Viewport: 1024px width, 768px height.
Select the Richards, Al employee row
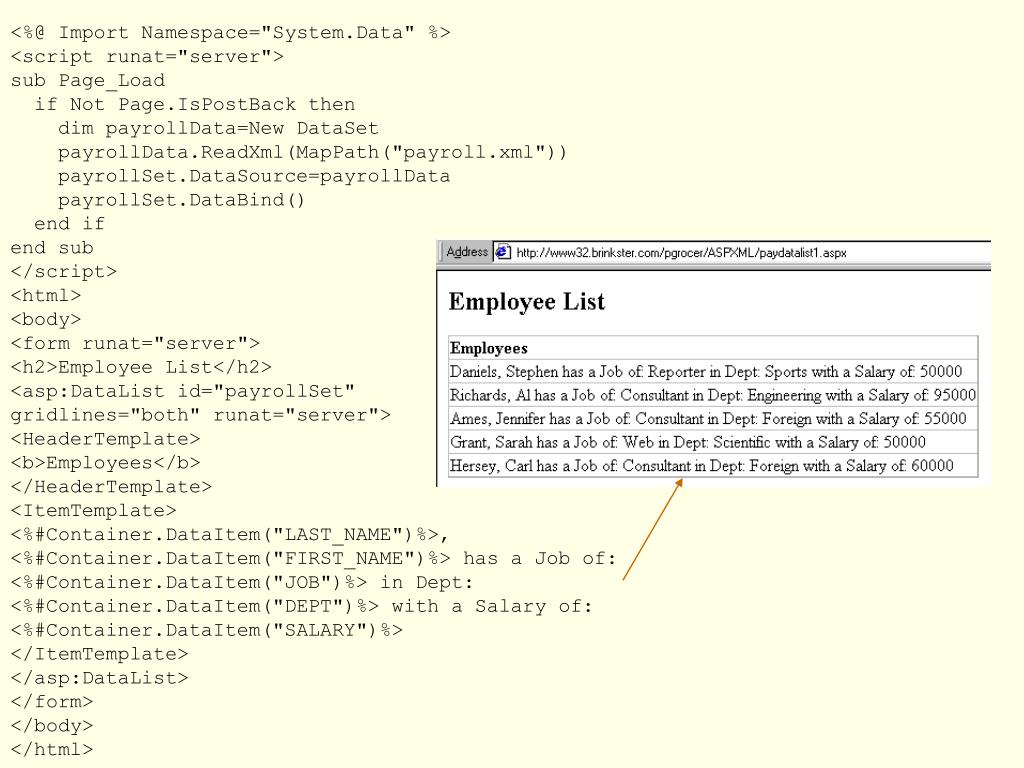click(713, 395)
